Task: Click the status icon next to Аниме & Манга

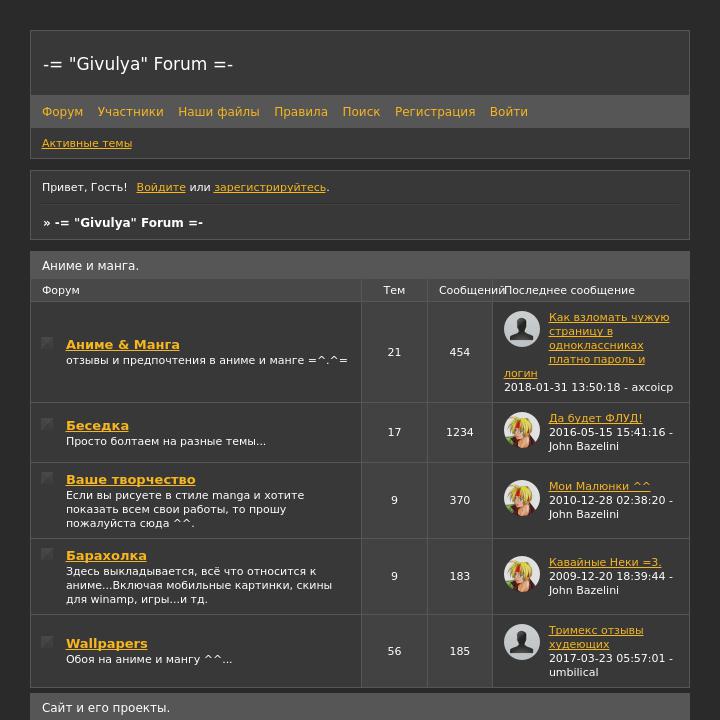Action: [x=47, y=343]
